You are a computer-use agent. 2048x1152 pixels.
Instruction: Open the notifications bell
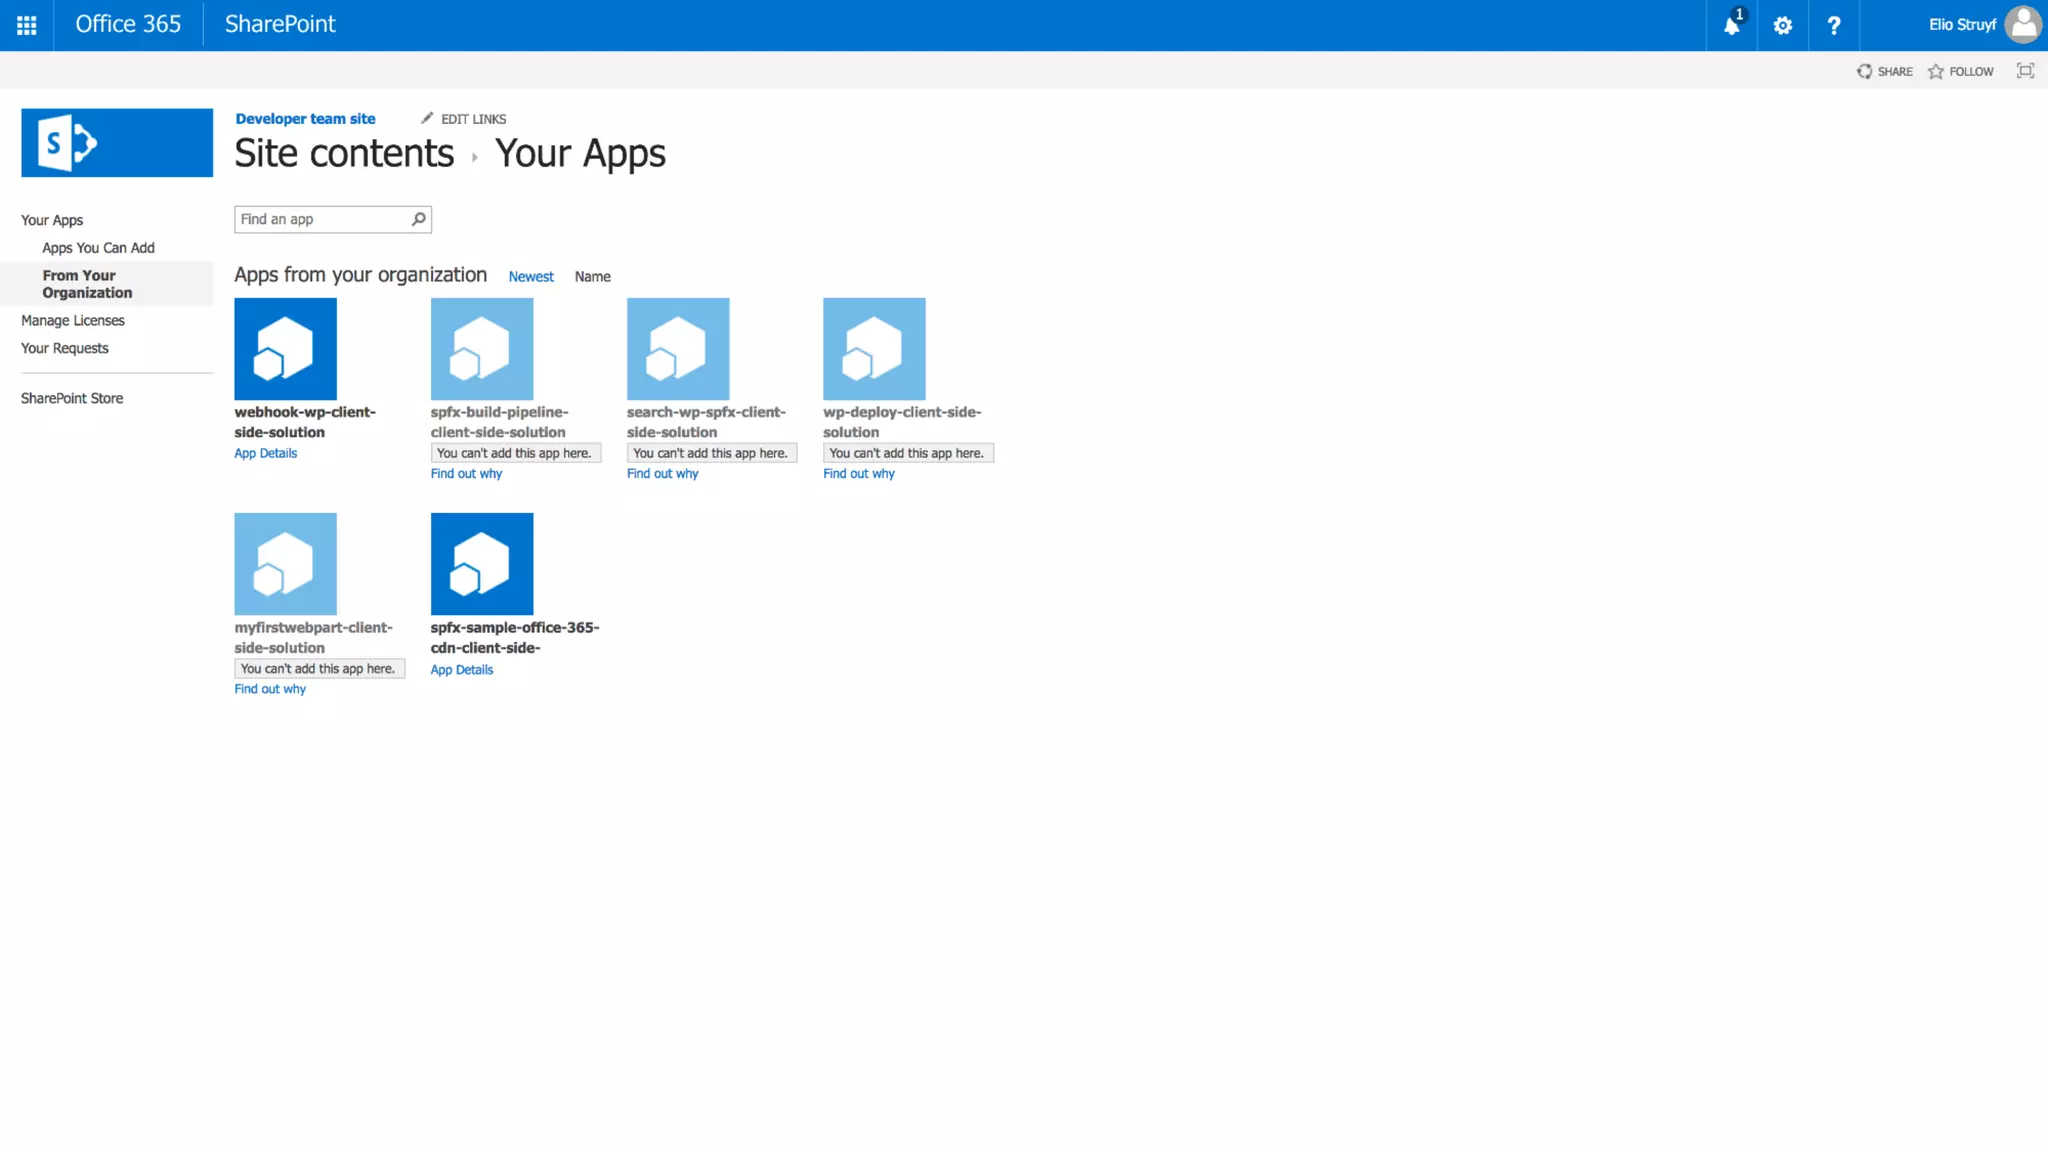pyautogui.click(x=1731, y=25)
